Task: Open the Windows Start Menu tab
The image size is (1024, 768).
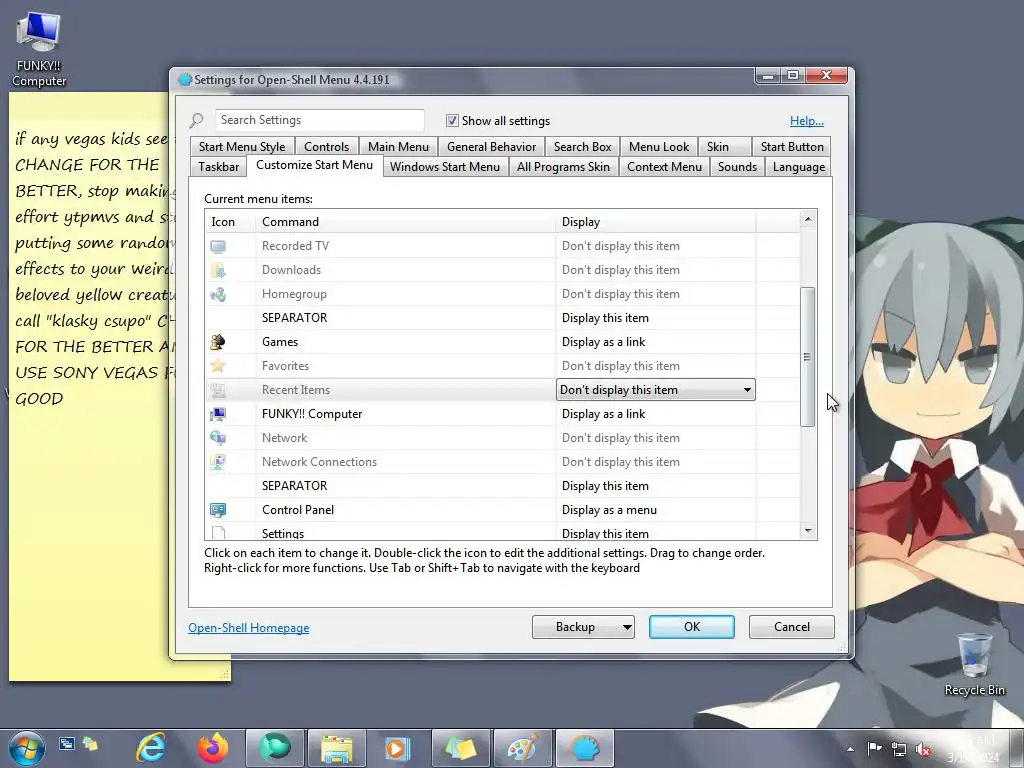Action: pyautogui.click(x=445, y=167)
